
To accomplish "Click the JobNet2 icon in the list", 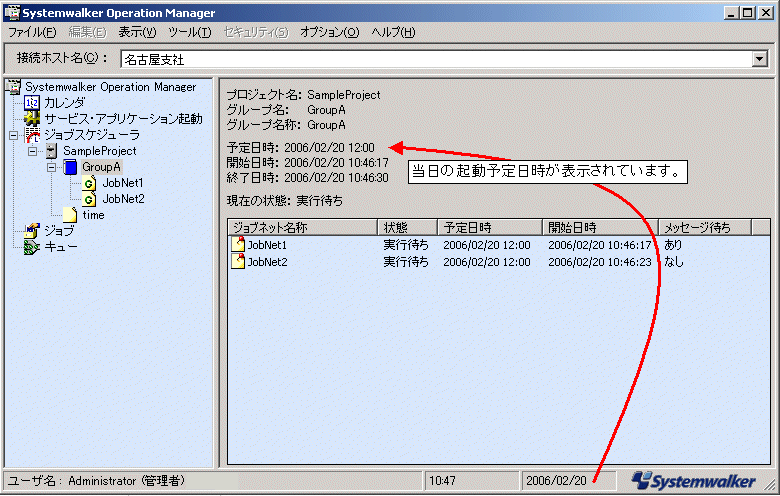I will tap(238, 262).
